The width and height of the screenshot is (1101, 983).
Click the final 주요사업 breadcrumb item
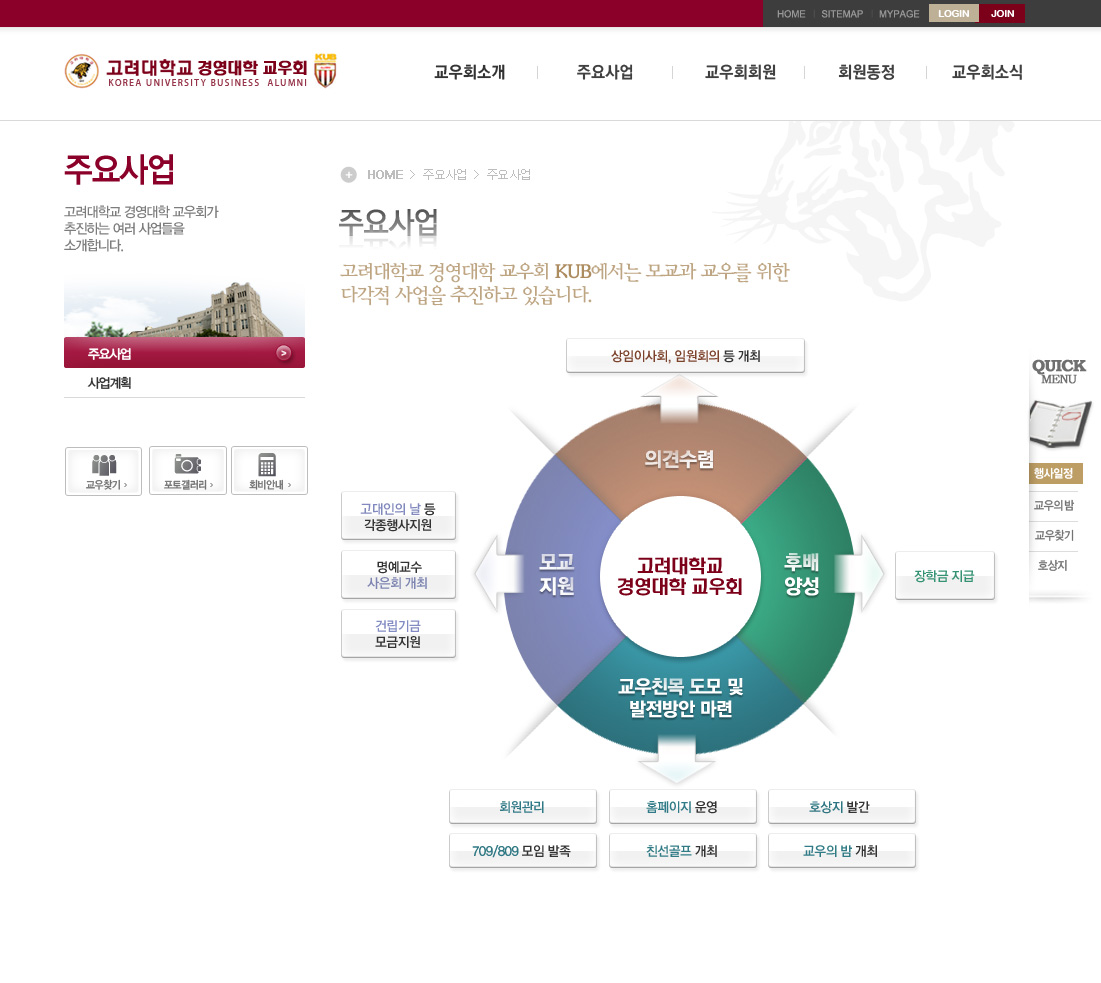tap(508, 174)
